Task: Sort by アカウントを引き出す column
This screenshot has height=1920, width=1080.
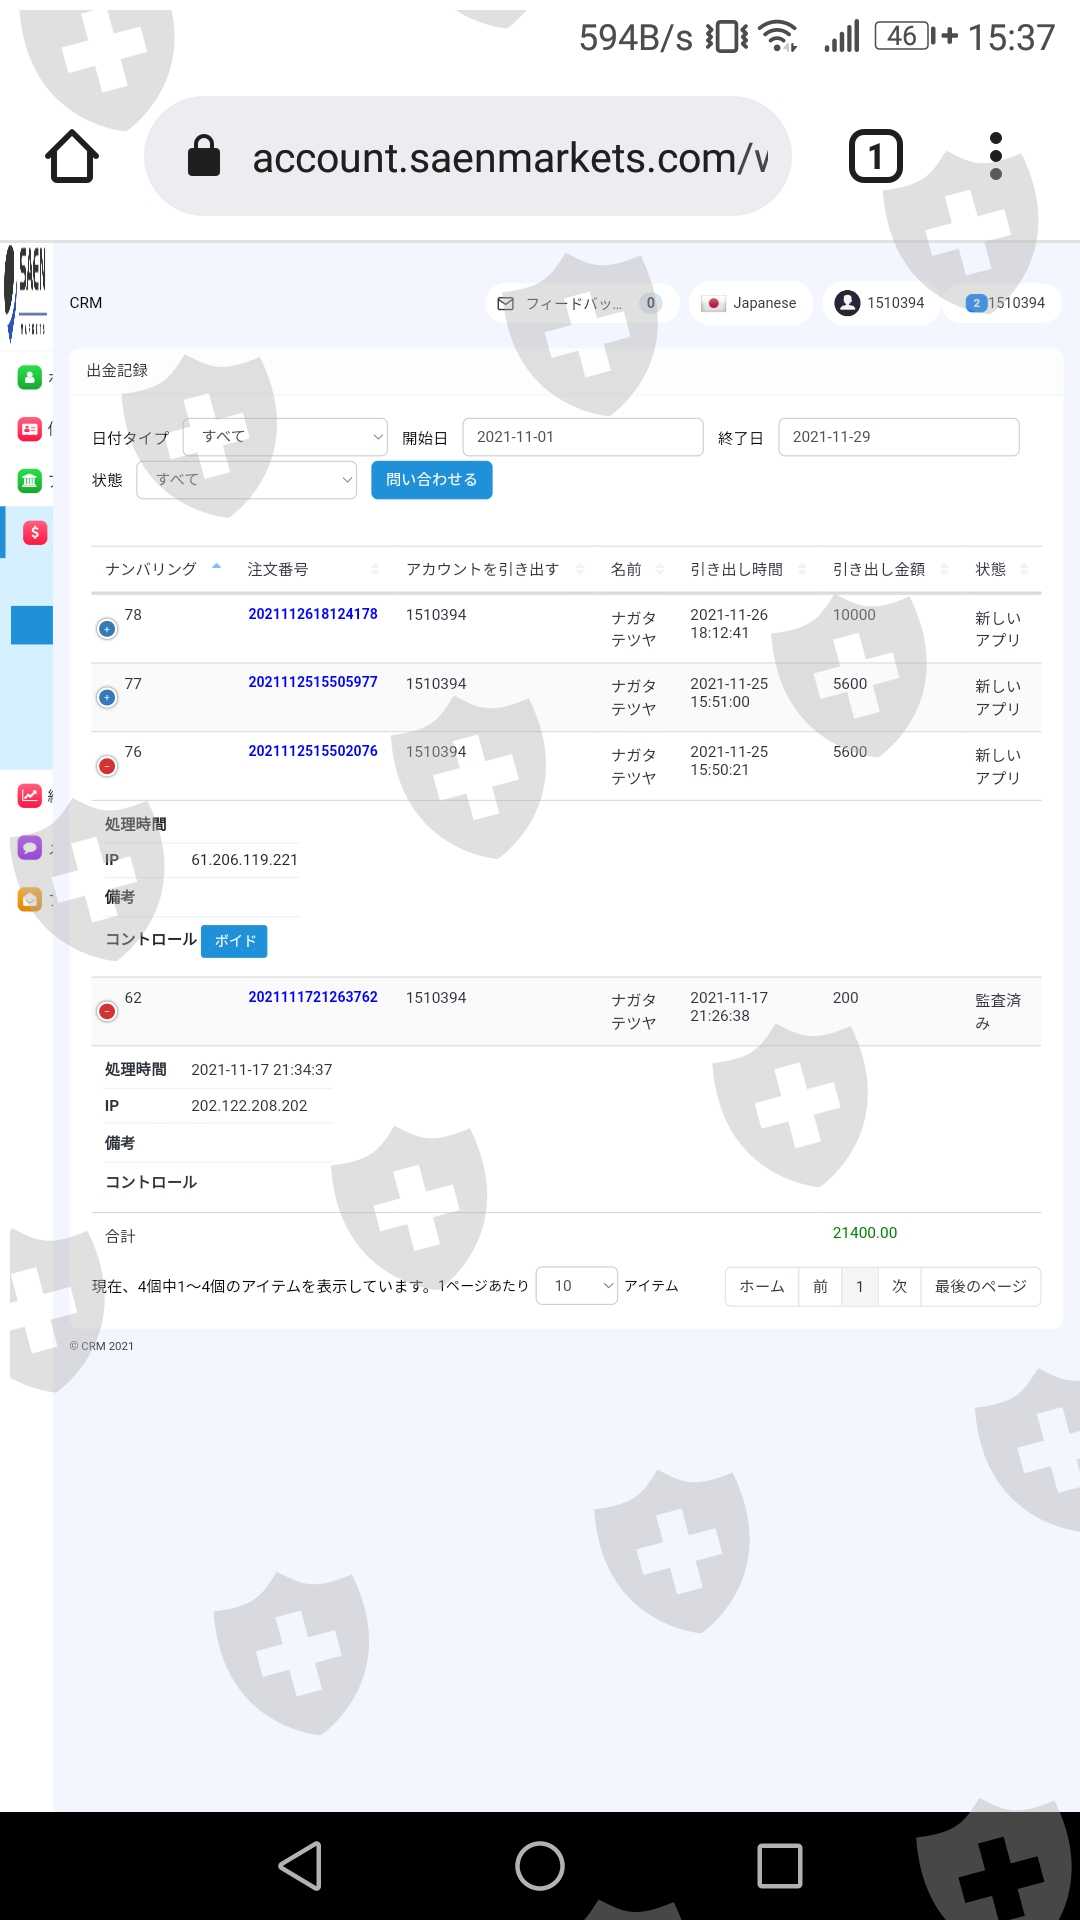Action: pos(494,569)
